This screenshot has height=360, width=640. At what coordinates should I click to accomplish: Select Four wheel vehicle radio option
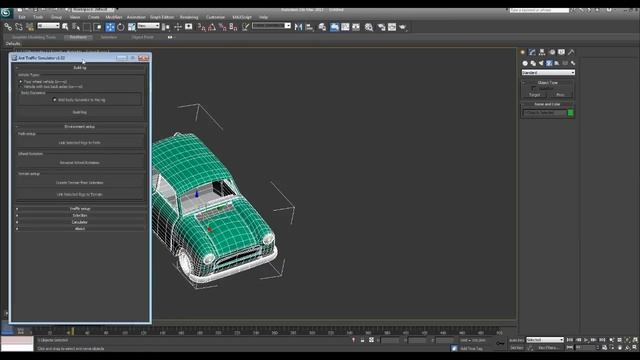21,82
